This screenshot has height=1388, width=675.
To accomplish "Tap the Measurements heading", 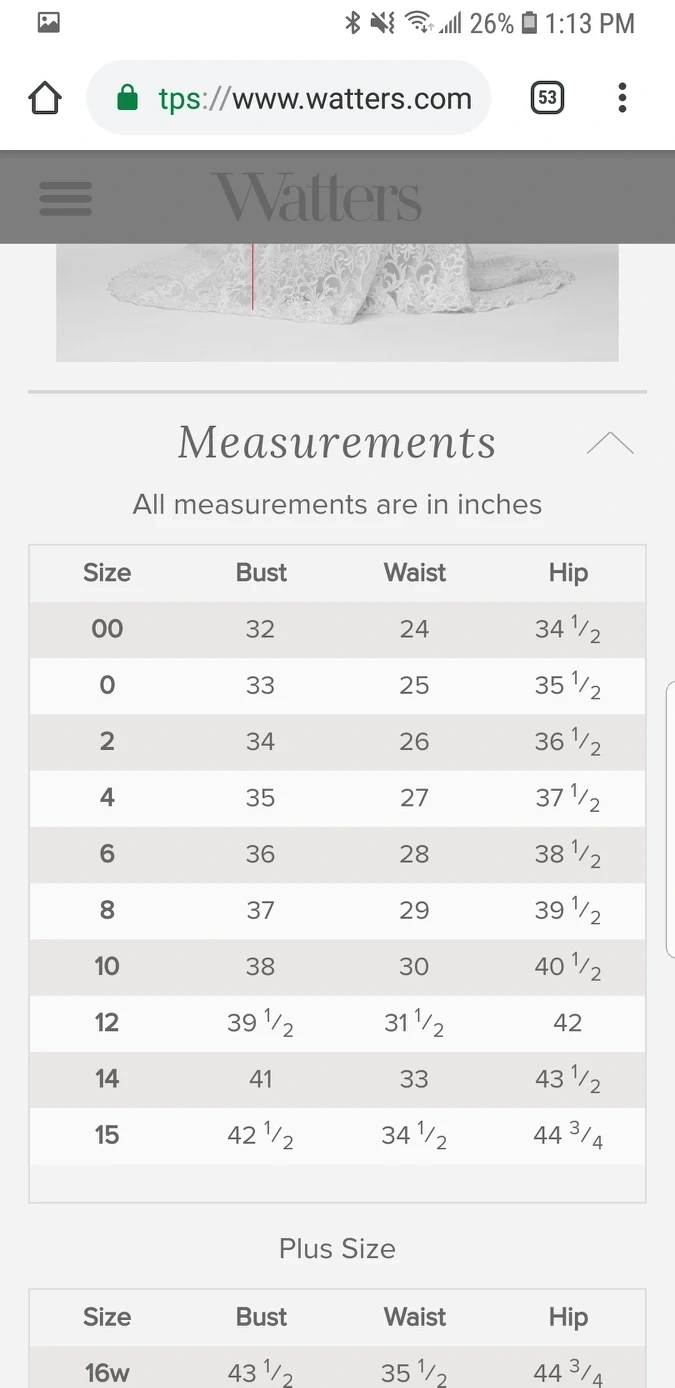I will 337,443.
